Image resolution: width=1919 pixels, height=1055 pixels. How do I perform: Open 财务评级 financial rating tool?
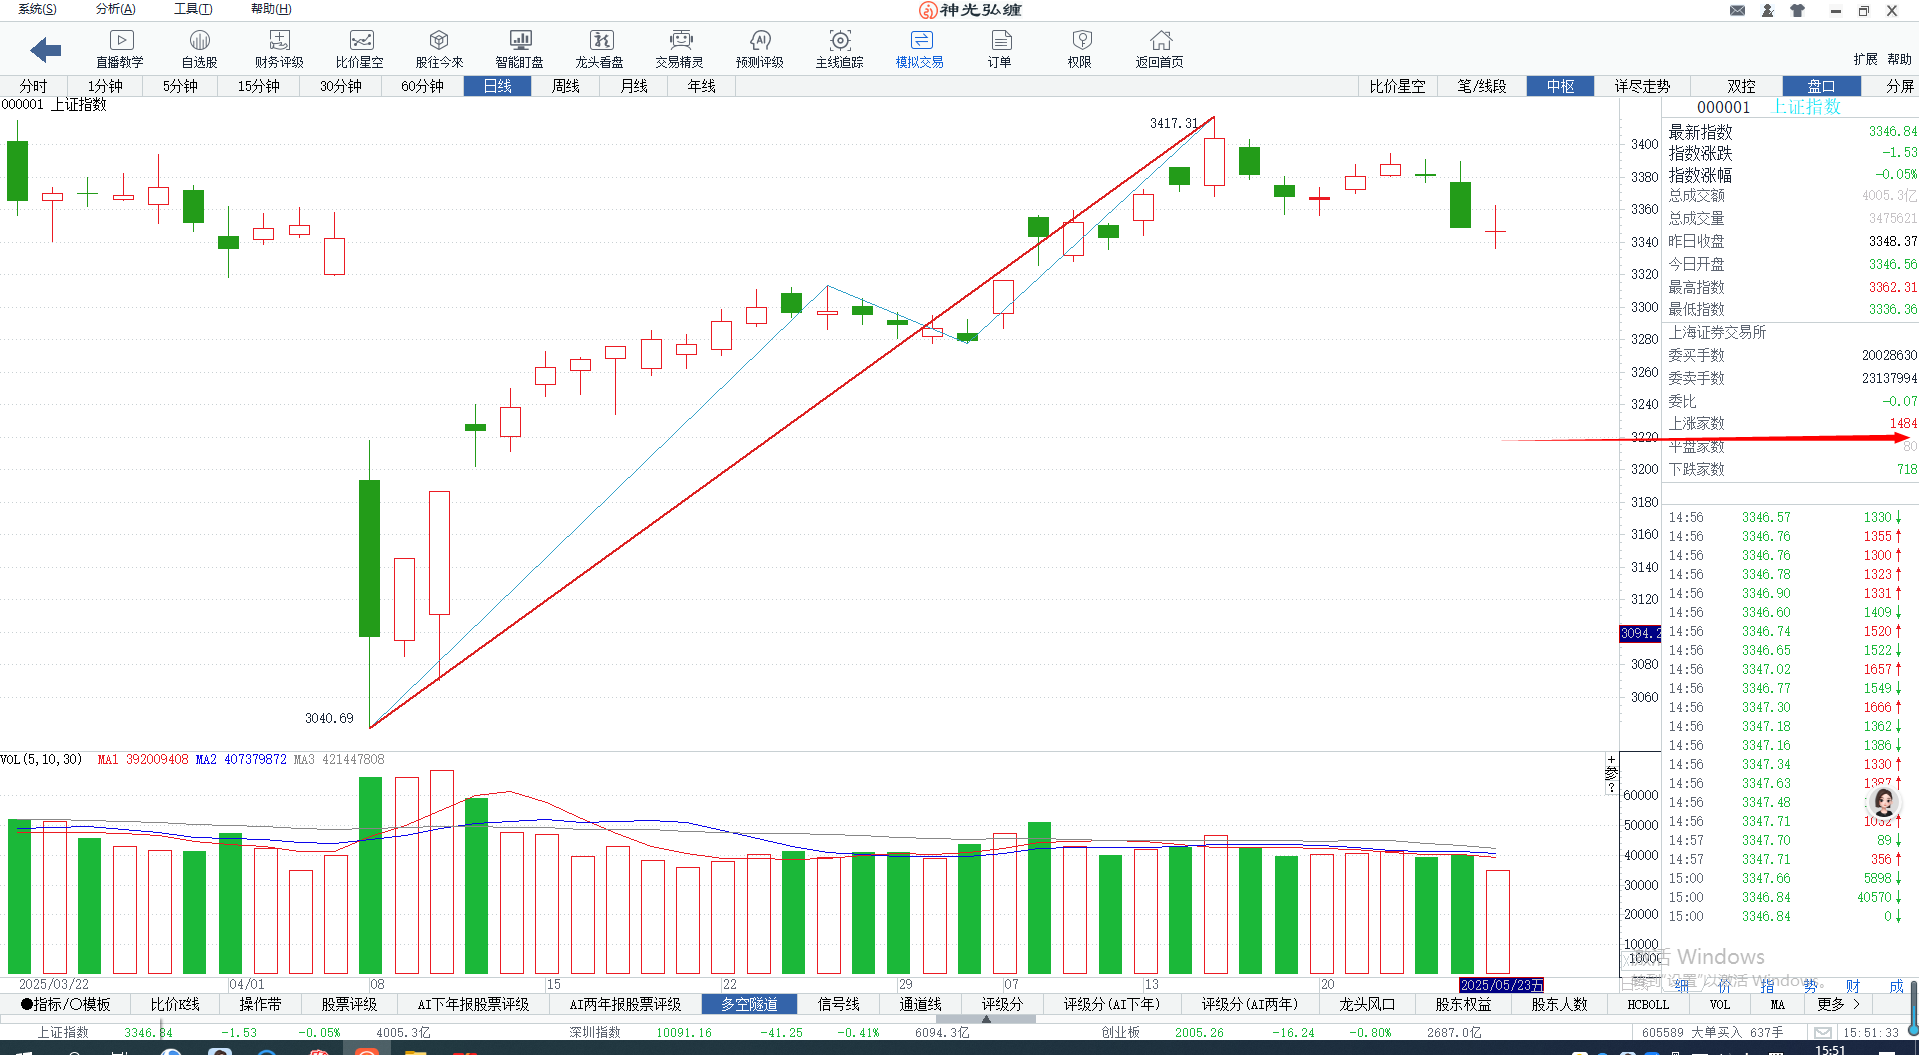[279, 48]
